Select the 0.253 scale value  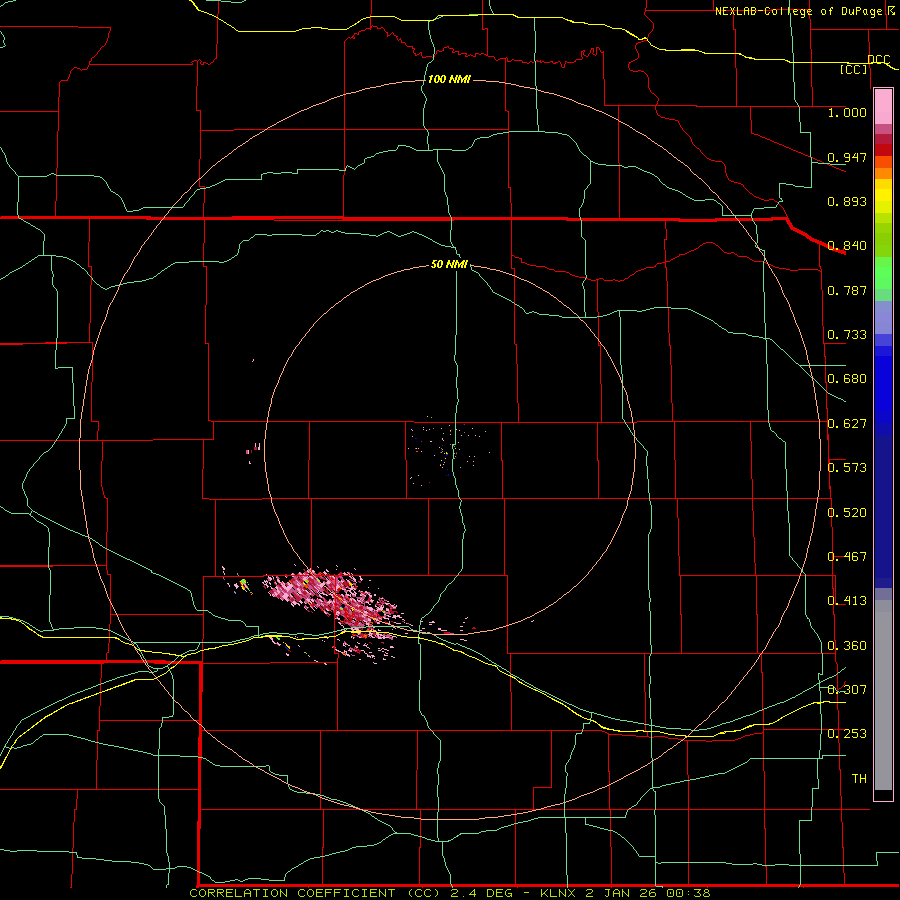[x=847, y=734]
